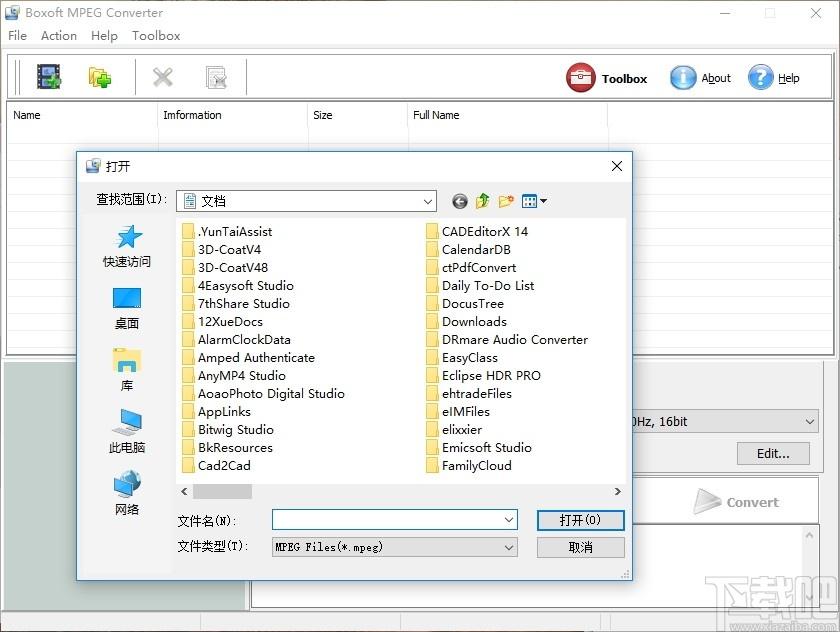The height and width of the screenshot is (632, 840).
Task: Select the Bitwig Studio folder
Action: (x=228, y=430)
